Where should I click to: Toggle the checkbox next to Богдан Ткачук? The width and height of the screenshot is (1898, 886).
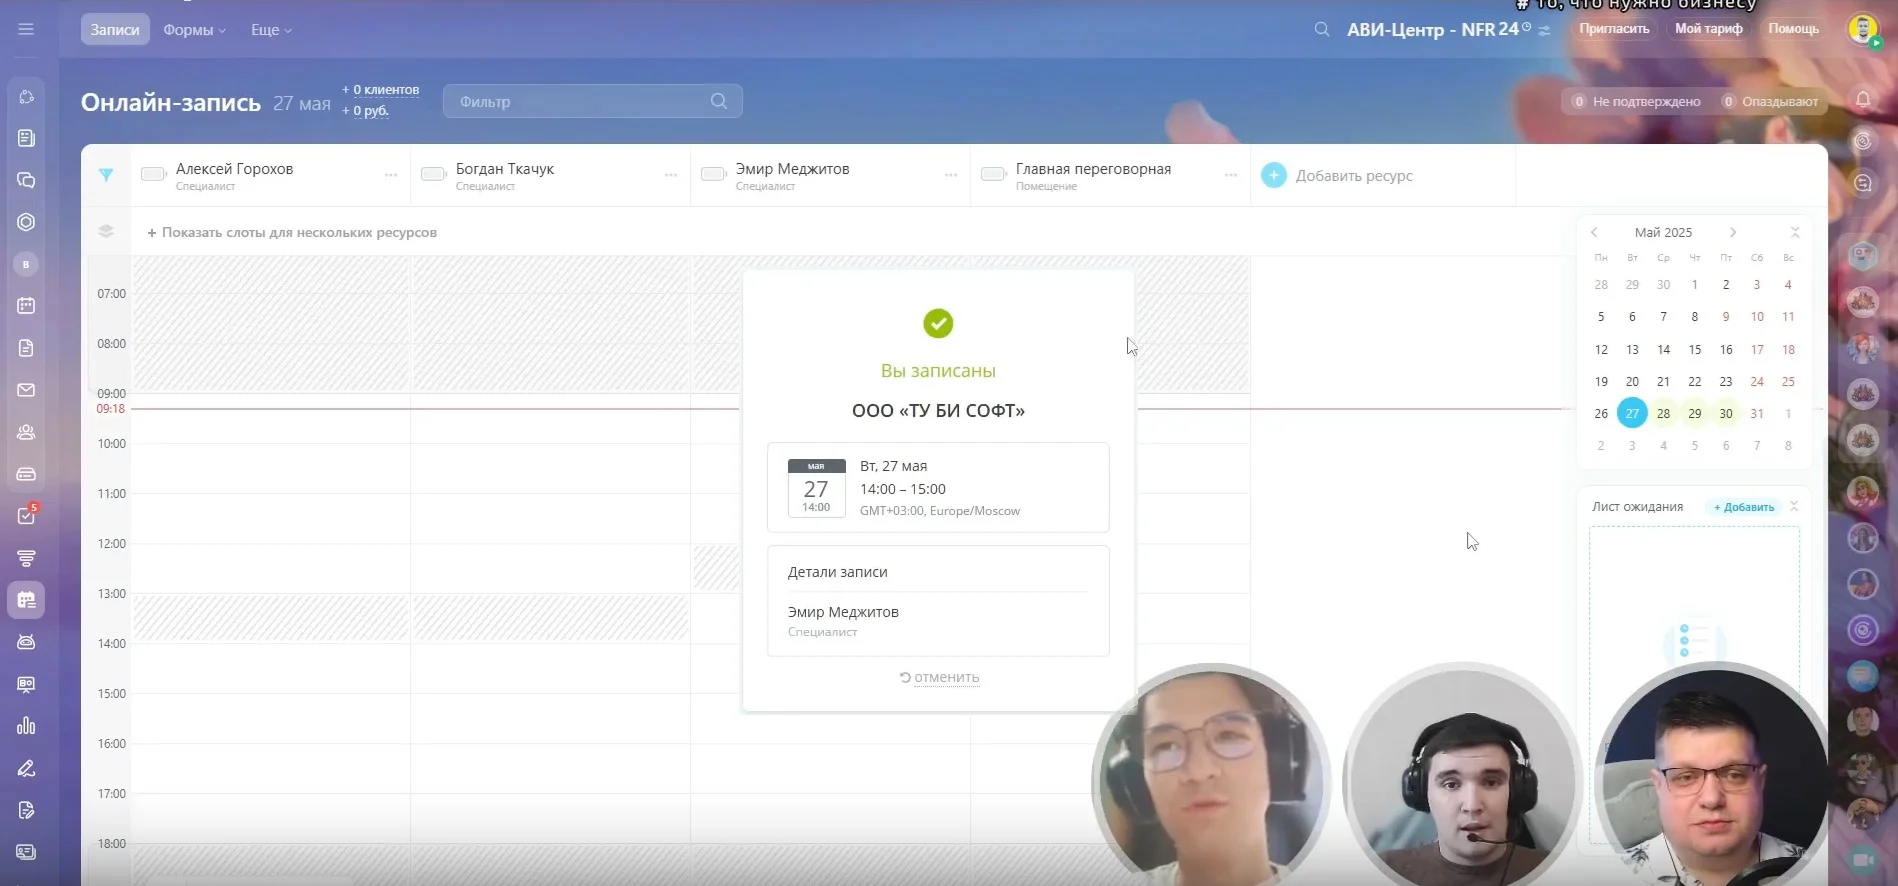click(x=433, y=174)
